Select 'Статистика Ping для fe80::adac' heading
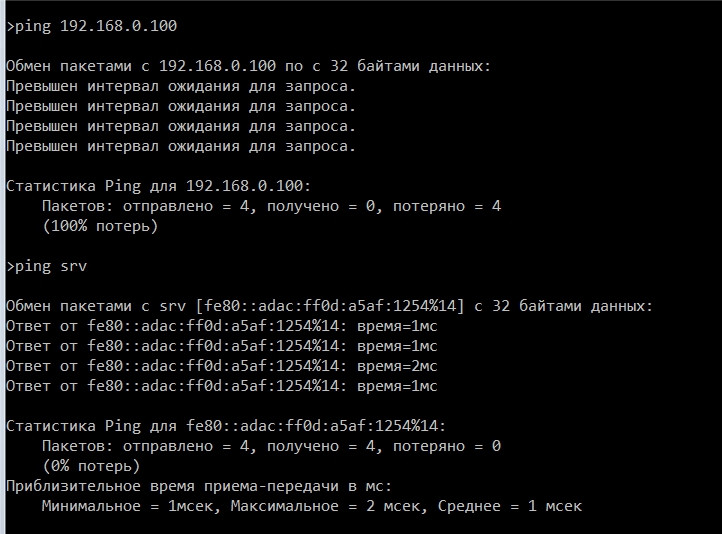This screenshot has height=534, width=722. (226, 426)
